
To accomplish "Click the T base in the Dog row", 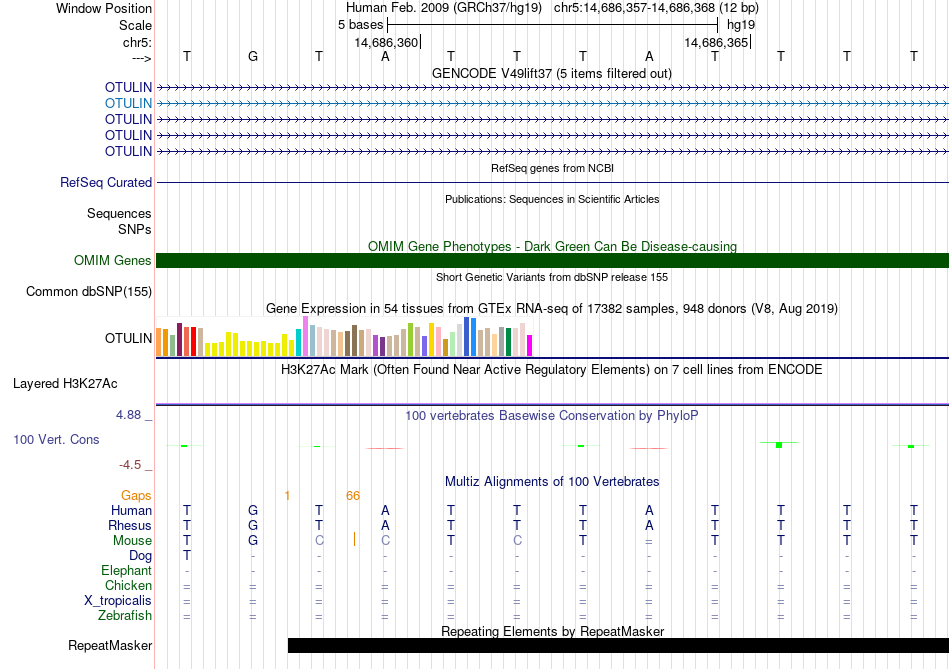I will click(x=187, y=556).
